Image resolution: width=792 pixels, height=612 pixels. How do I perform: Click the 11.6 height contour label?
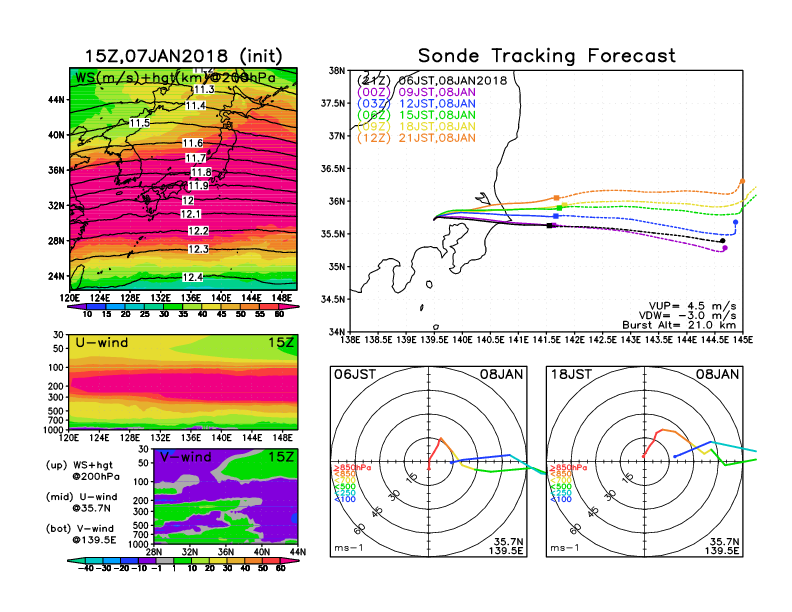[x=192, y=143]
